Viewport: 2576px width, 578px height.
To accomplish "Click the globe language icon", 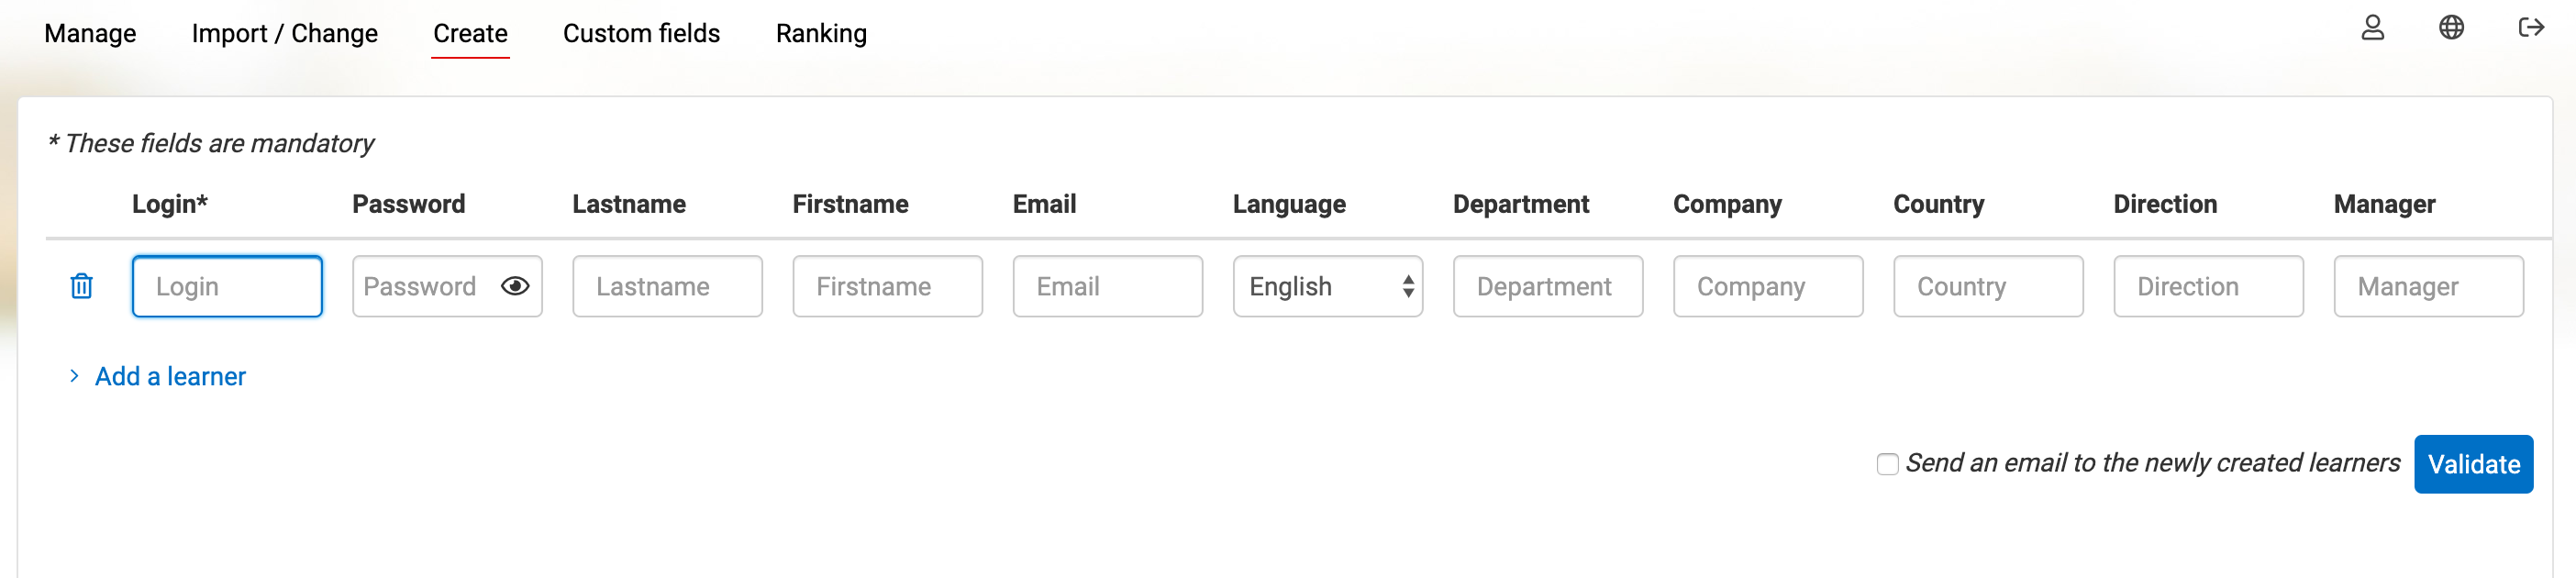I will click(2451, 28).
